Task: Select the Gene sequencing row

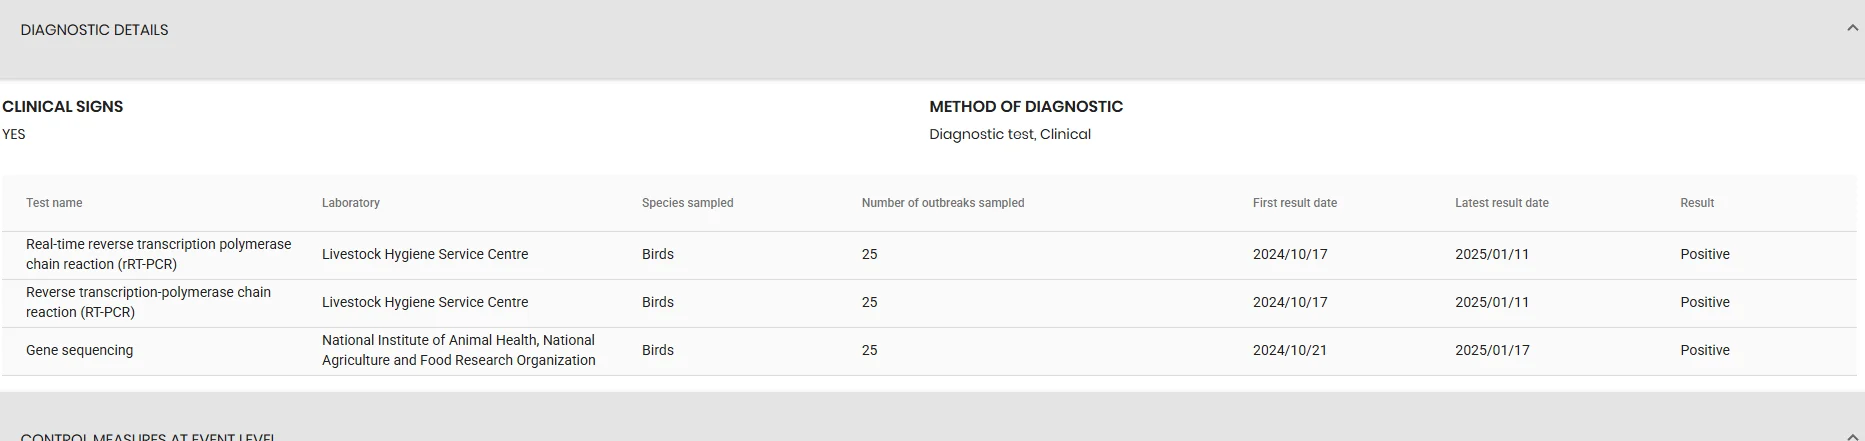Action: click(929, 351)
